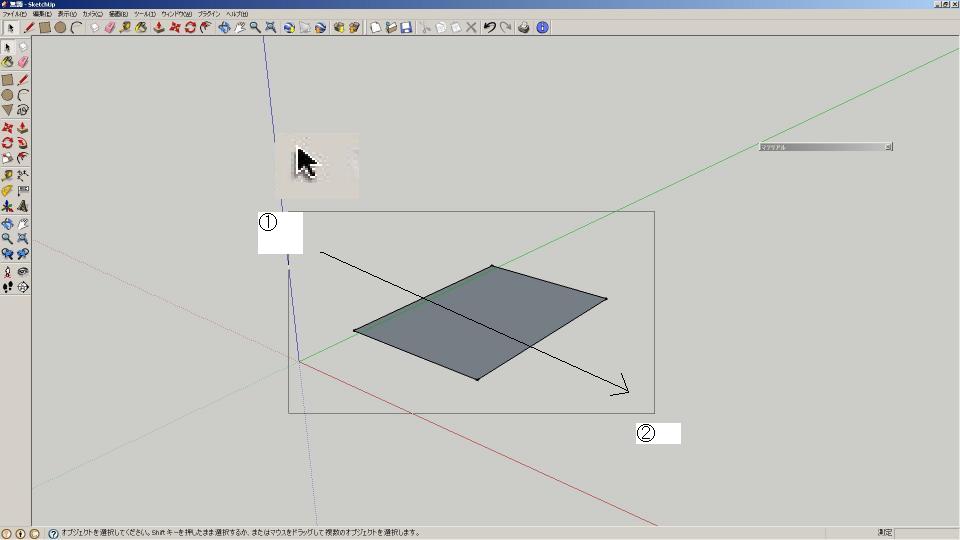Click the Zoom magnifier in top toolbar
Image resolution: width=960 pixels, height=540 pixels.
click(x=255, y=28)
